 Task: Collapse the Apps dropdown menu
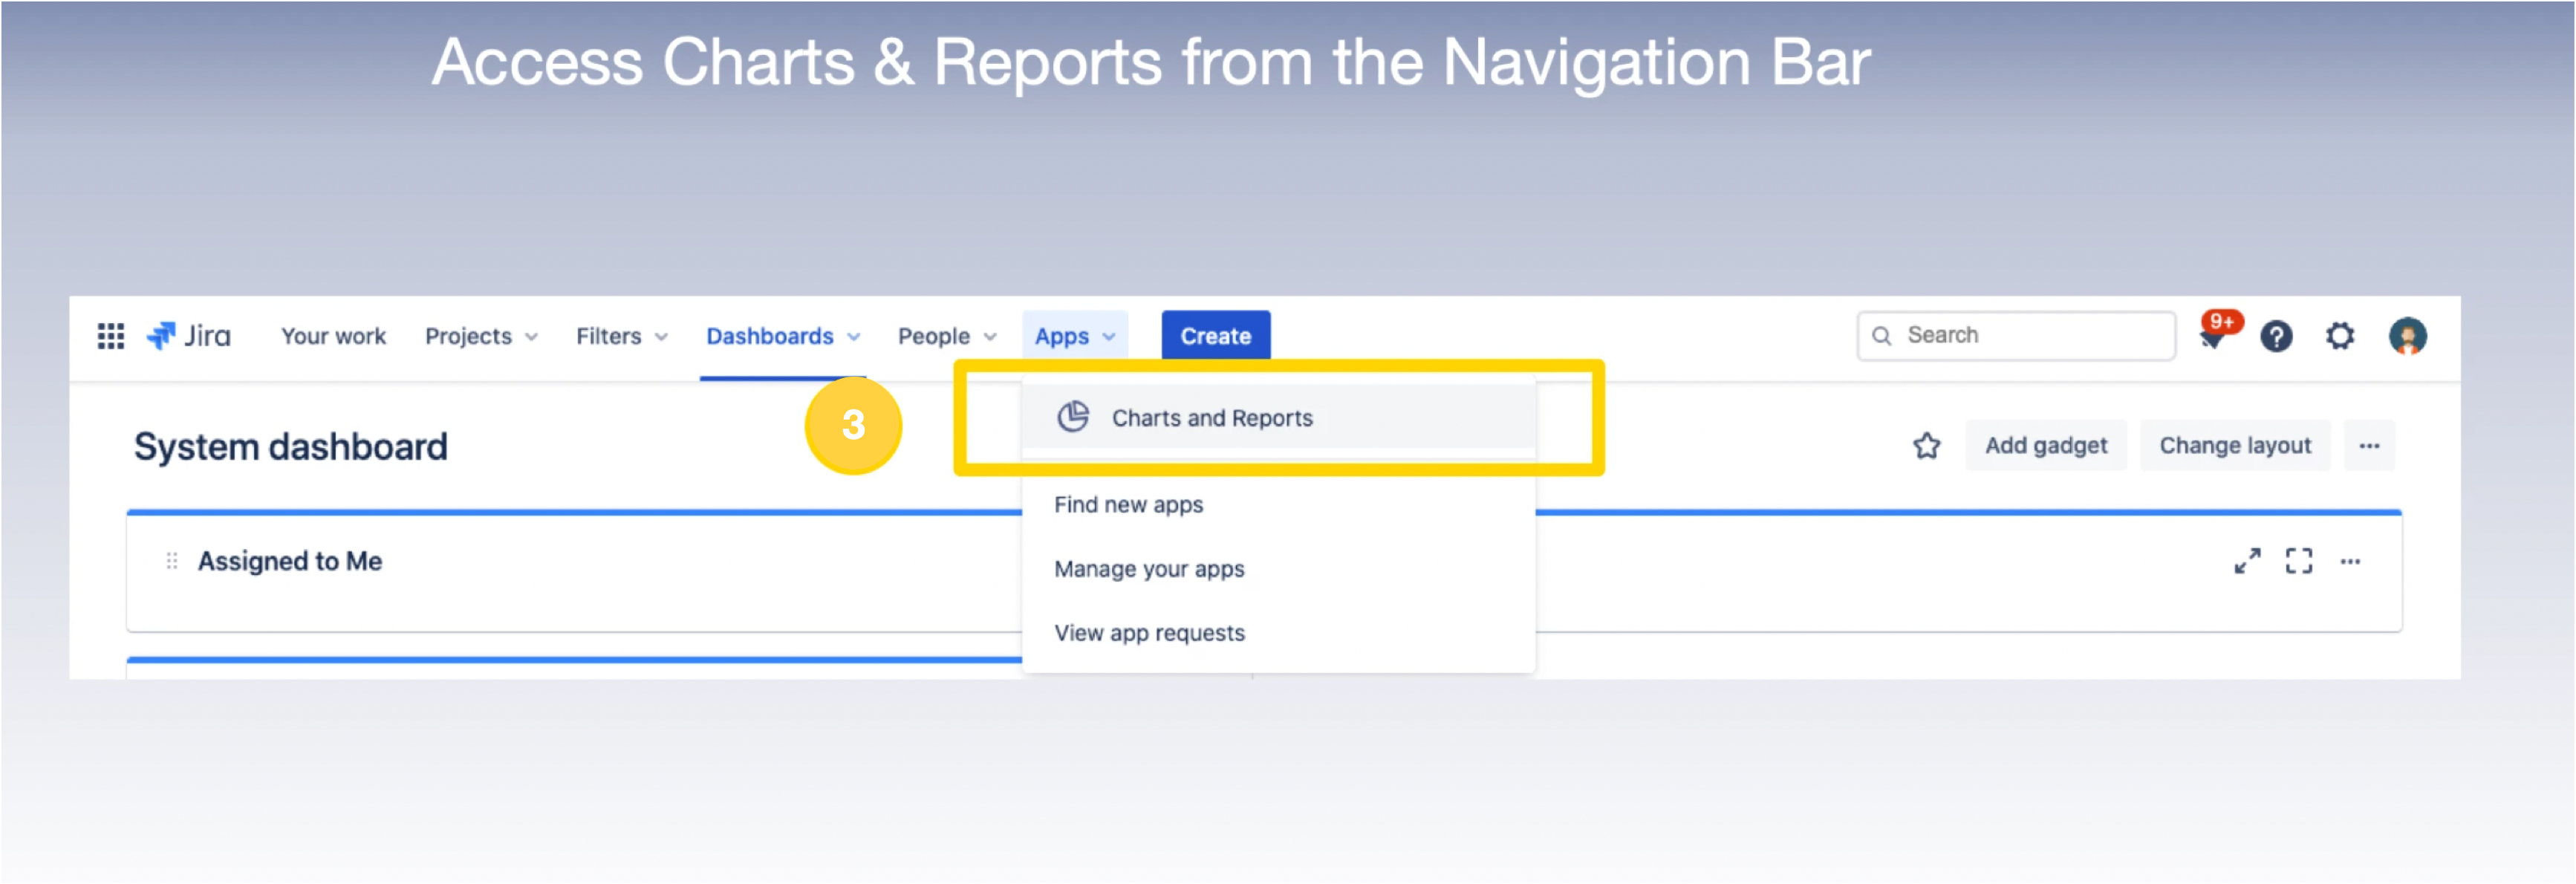[x=1074, y=337]
